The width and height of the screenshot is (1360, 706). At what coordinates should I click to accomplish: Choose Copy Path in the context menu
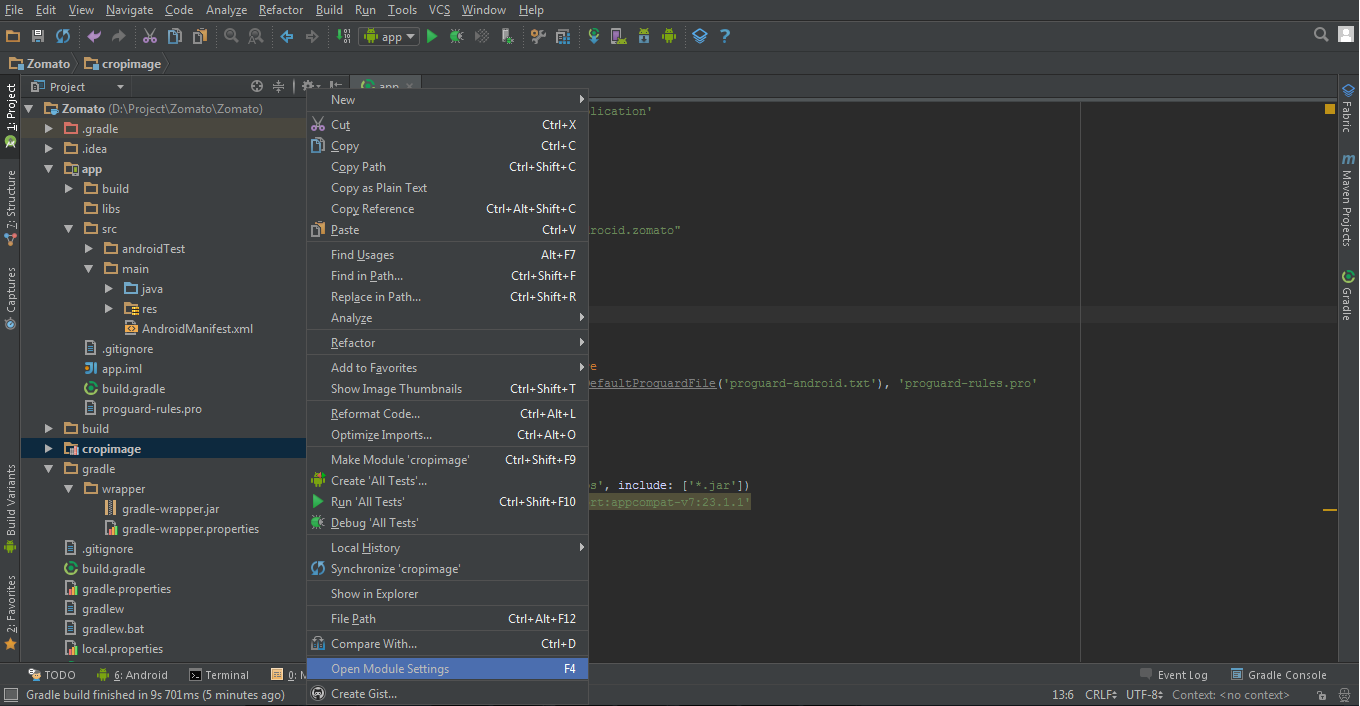coord(447,167)
